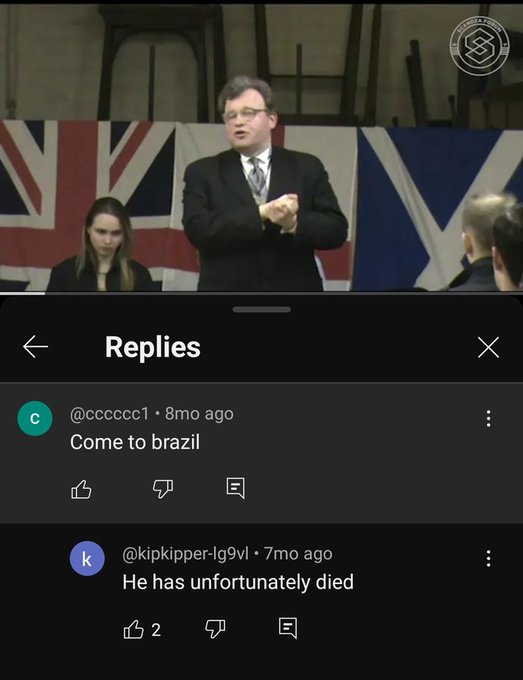Reply to the "Come to brazil" comment
Viewport: 523px width, 680px height.
[236, 488]
